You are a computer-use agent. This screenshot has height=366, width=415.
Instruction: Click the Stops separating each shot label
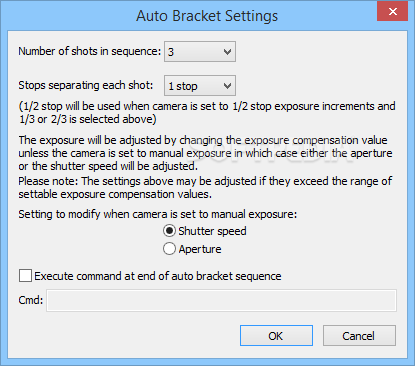86,85
